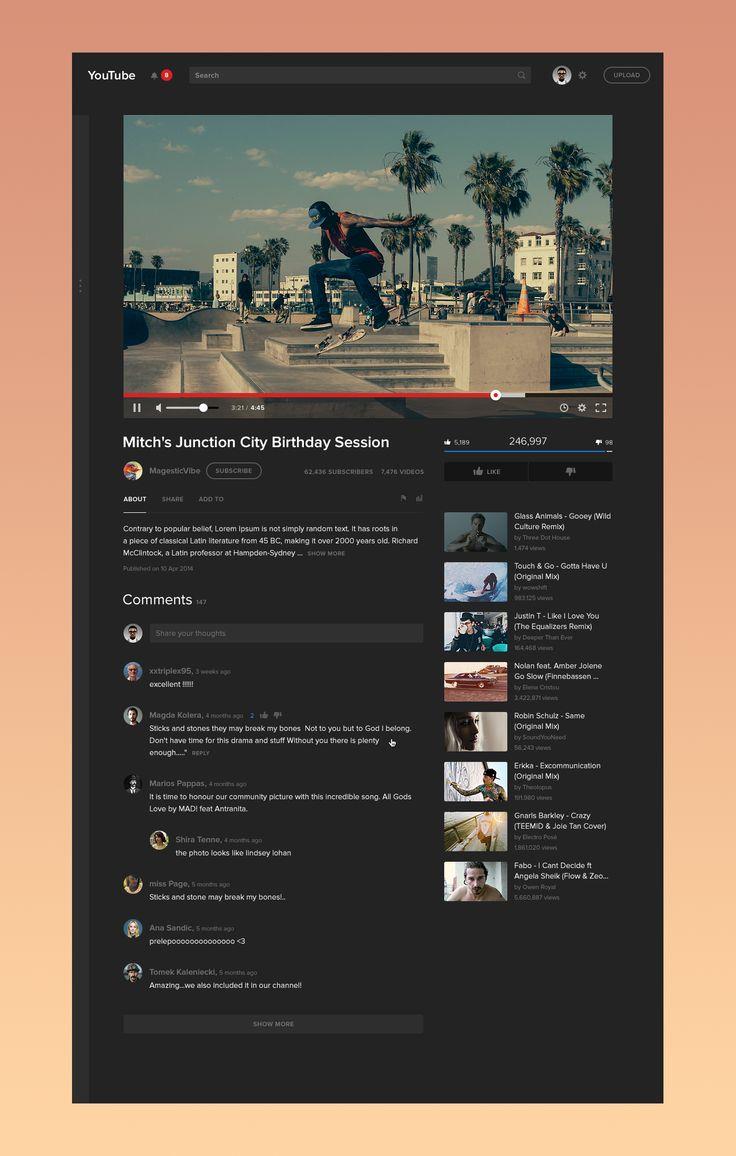Open the video statistics icon
This screenshot has height=1156, width=736.
point(419,498)
